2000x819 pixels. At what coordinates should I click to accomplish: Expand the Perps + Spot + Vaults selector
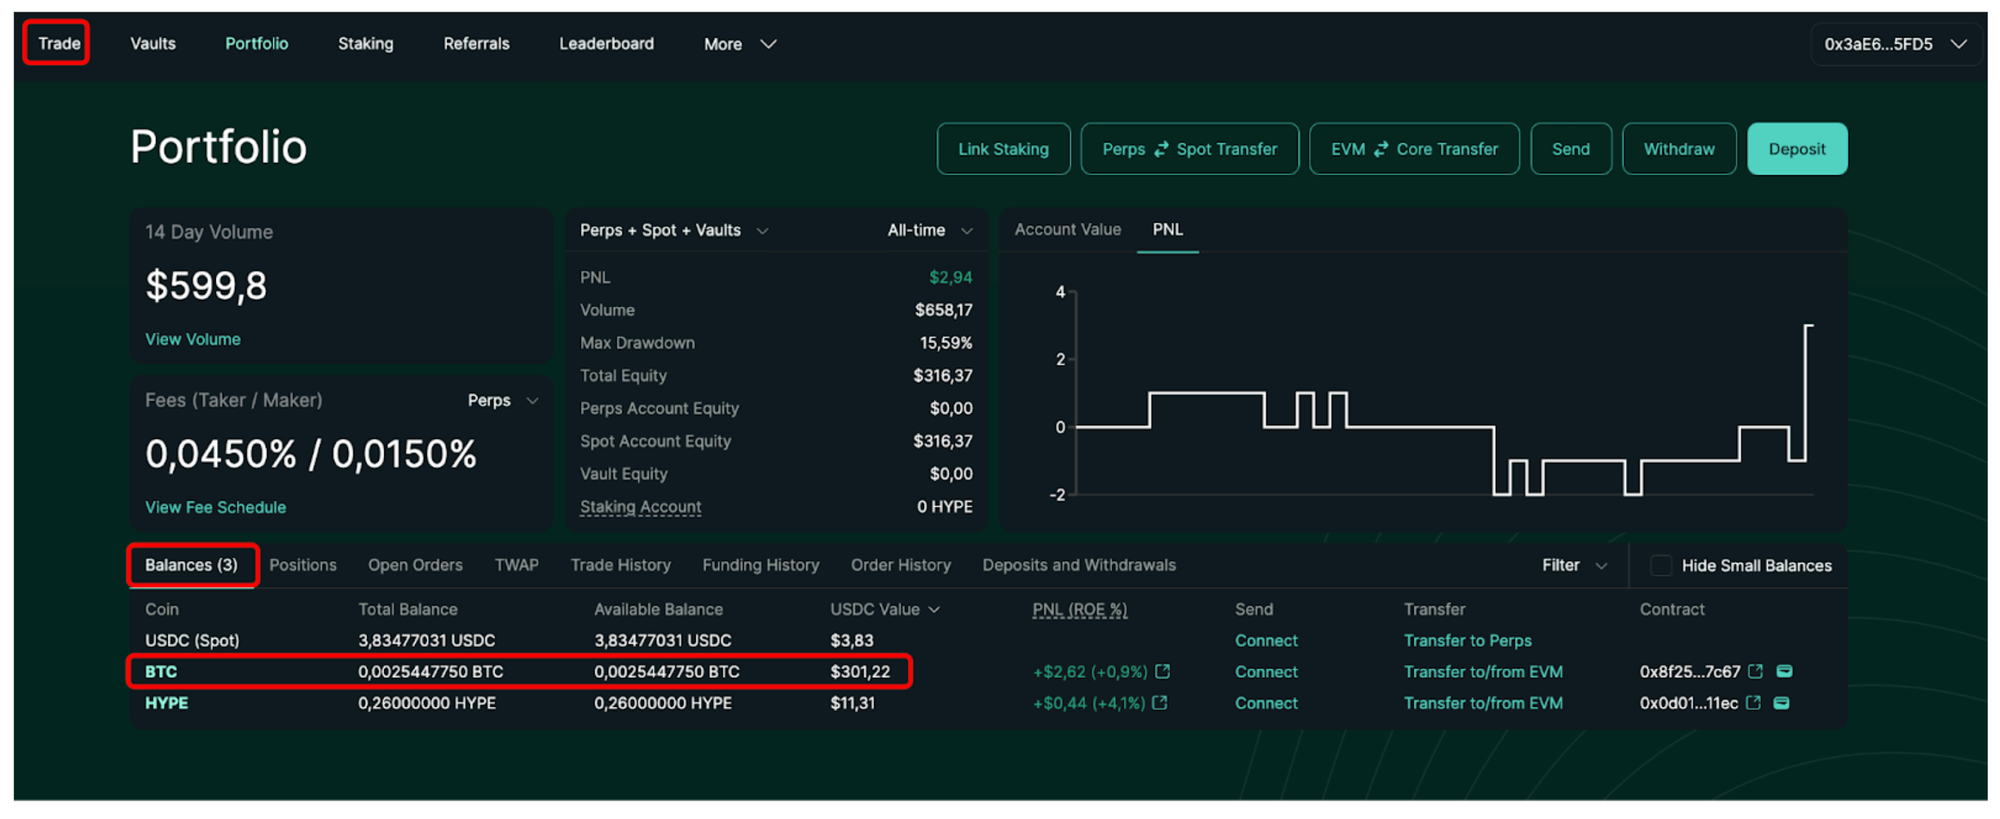[x=673, y=231]
